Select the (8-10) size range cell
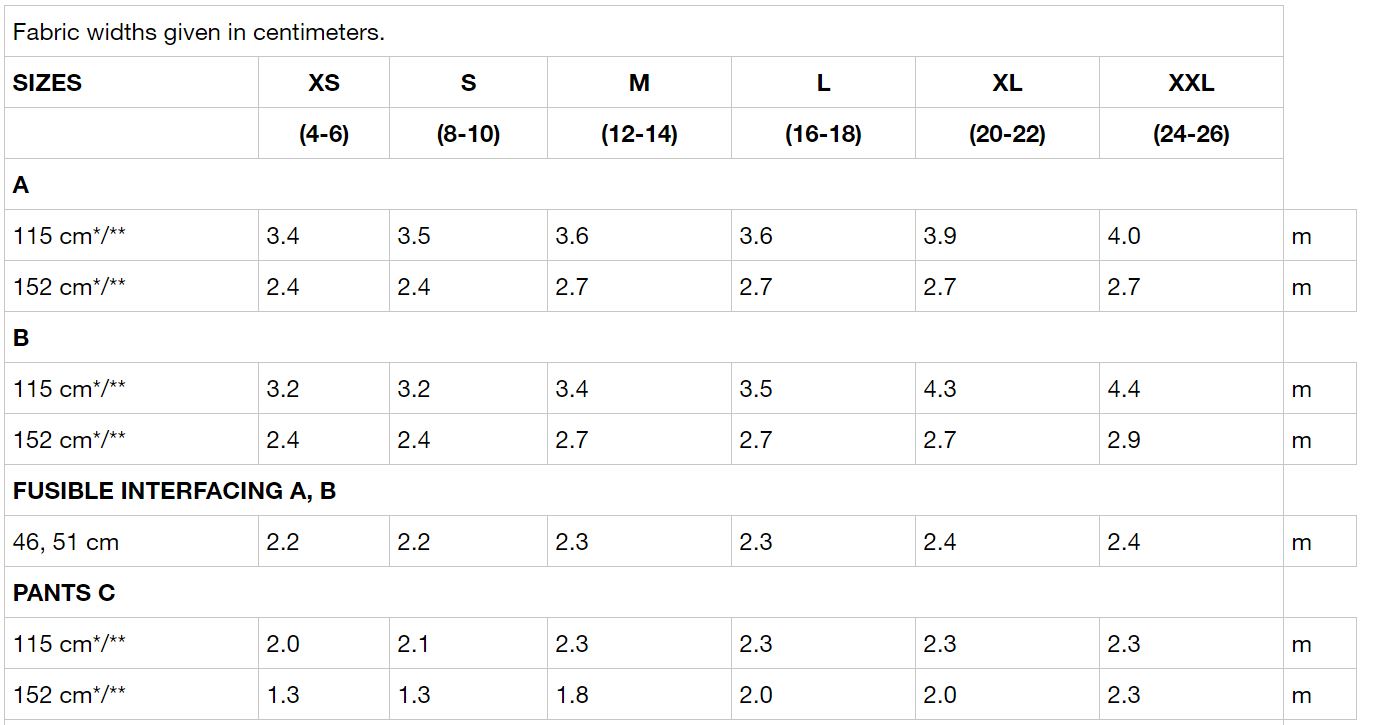The height and width of the screenshot is (725, 1382). click(468, 133)
